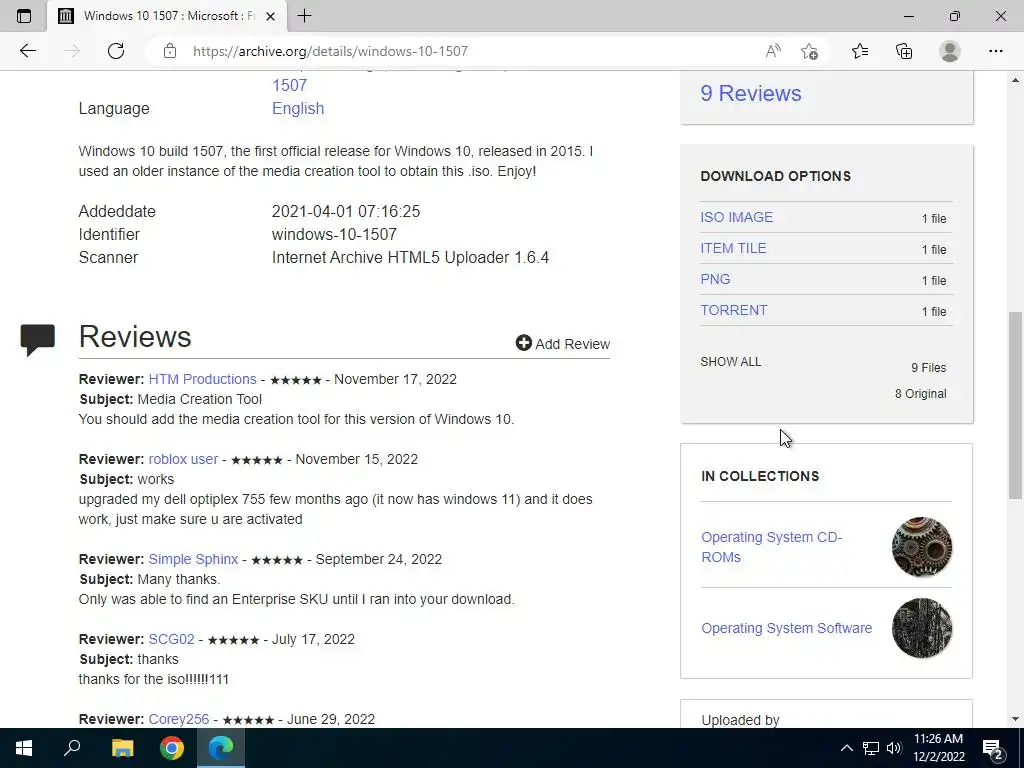The width and height of the screenshot is (1024, 768).
Task: Open Edge Settings and more menu
Action: click(x=995, y=51)
